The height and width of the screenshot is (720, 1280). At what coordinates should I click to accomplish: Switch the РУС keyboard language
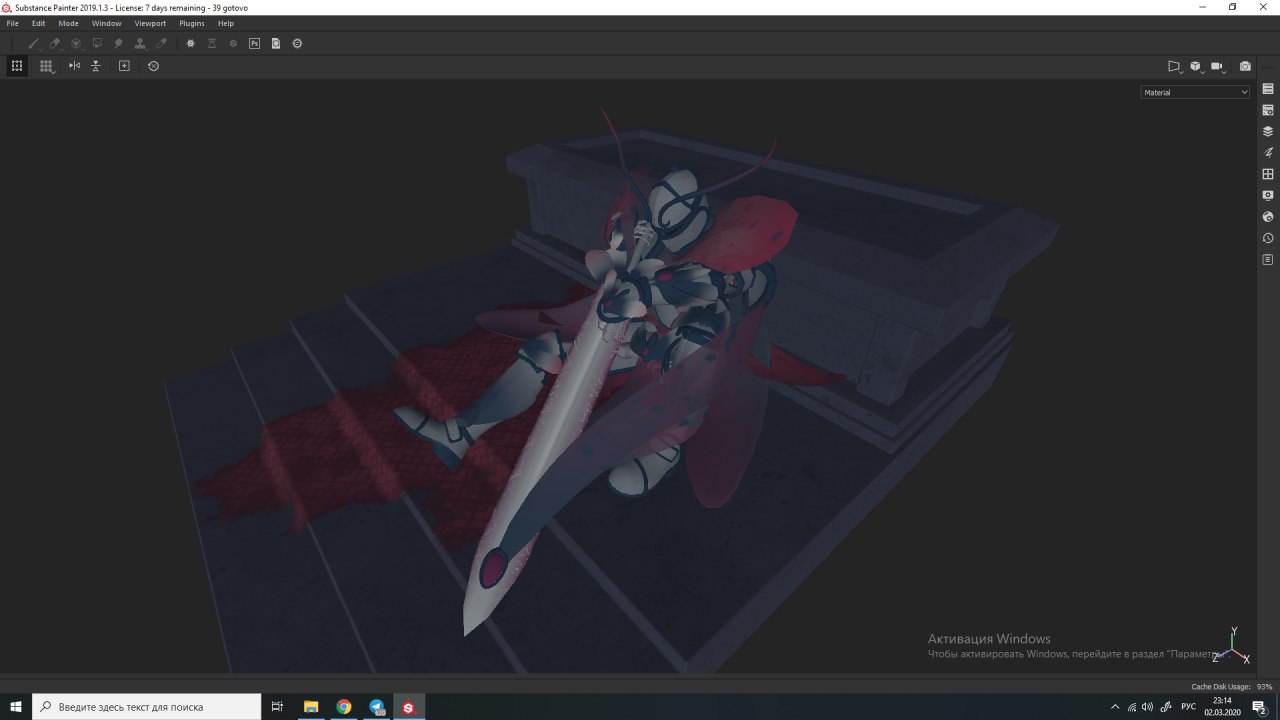point(1188,707)
